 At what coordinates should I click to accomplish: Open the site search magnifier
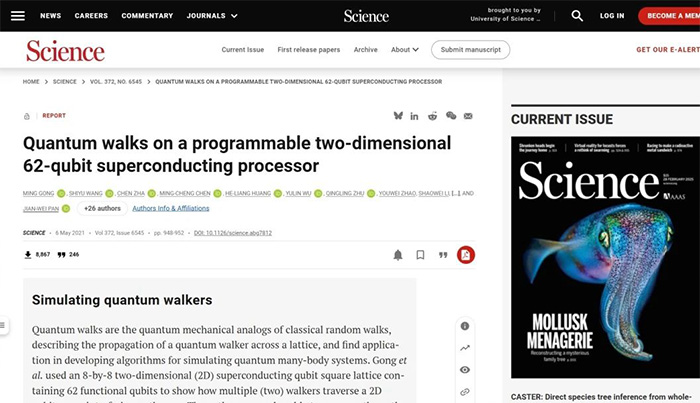tap(577, 16)
